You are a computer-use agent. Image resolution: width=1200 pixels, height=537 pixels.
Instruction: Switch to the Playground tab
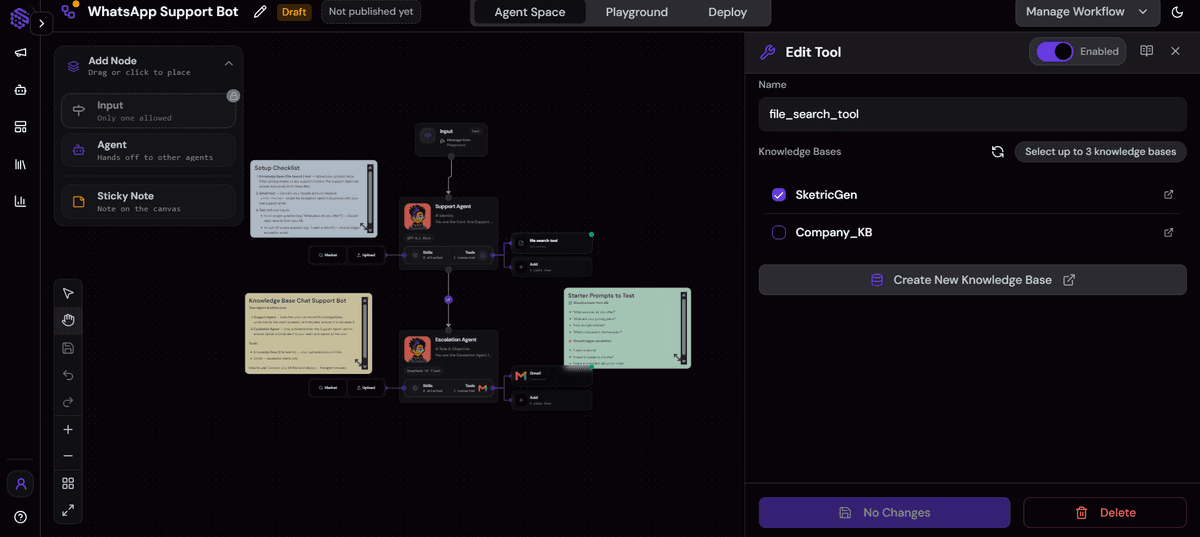coord(637,12)
